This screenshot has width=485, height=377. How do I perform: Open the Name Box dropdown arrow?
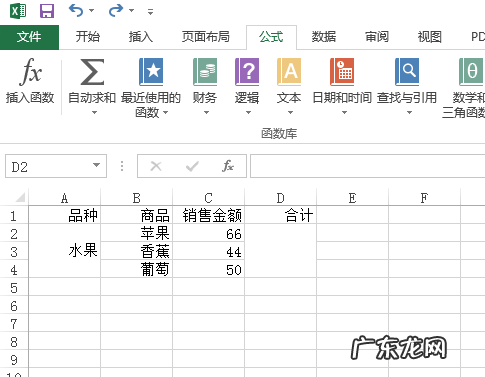tap(96, 165)
